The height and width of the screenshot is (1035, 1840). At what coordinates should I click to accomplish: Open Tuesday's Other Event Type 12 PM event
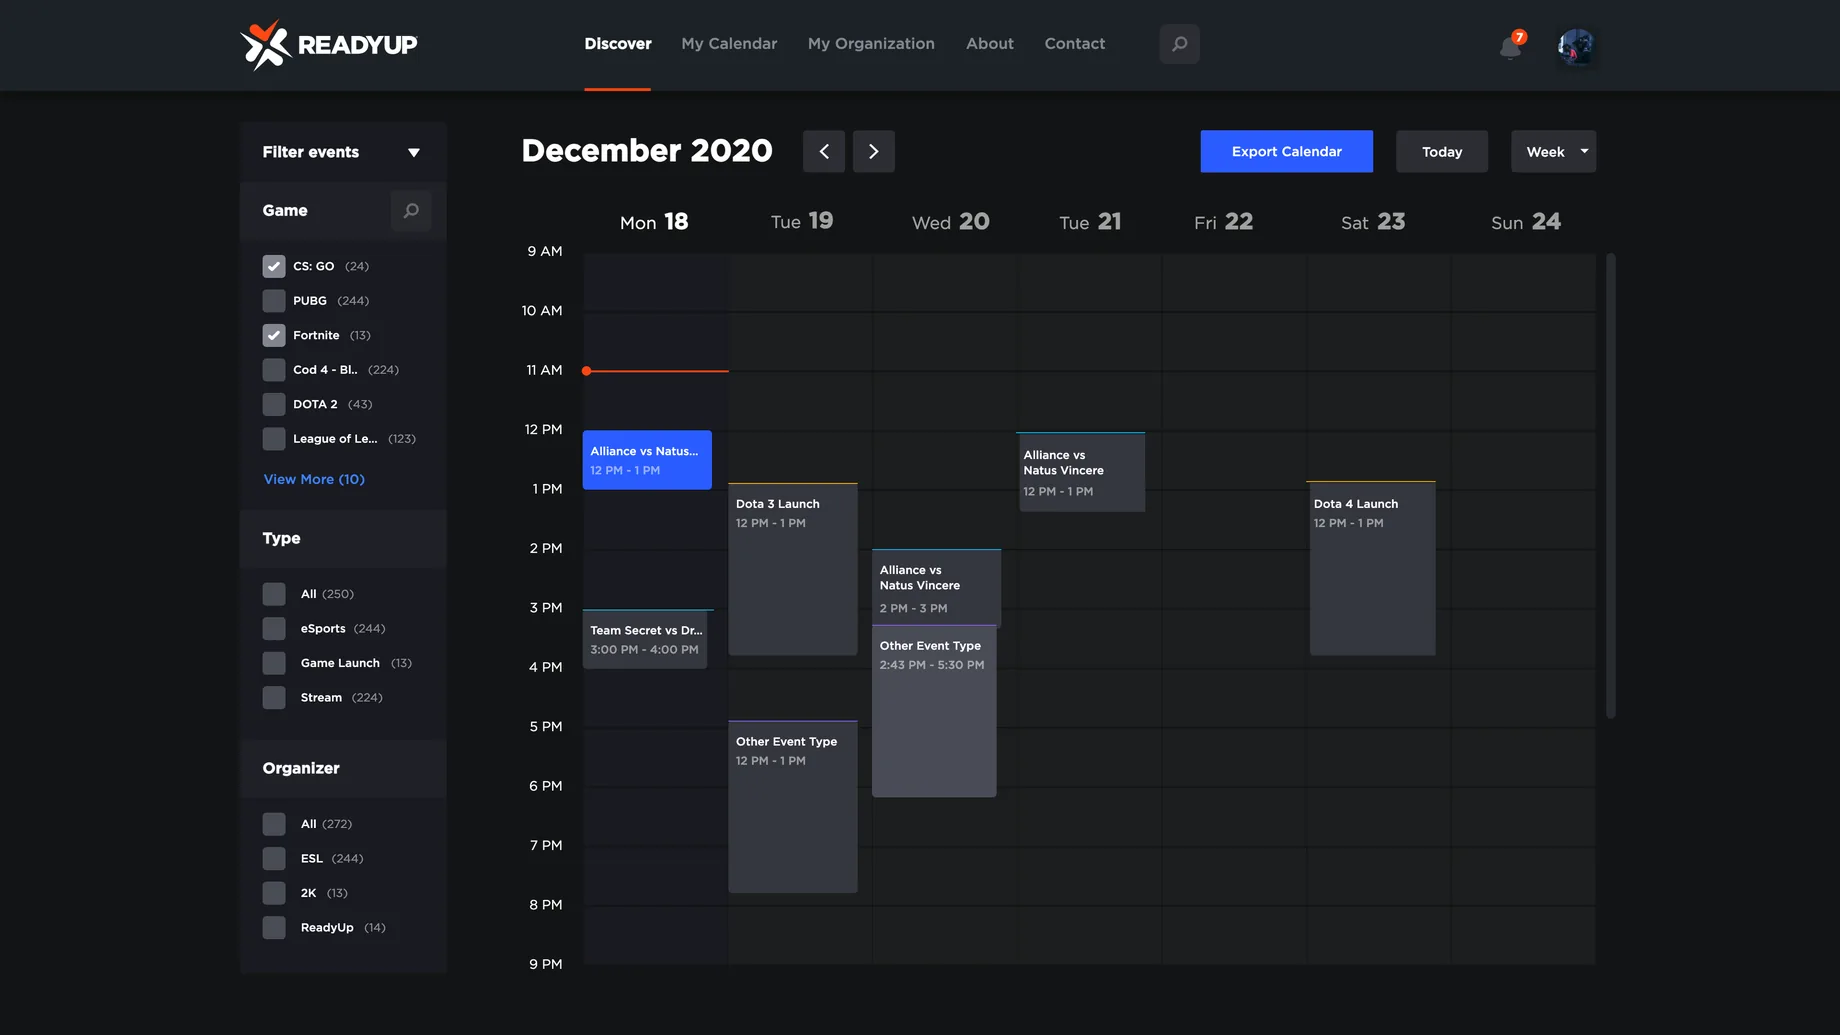[793, 807]
